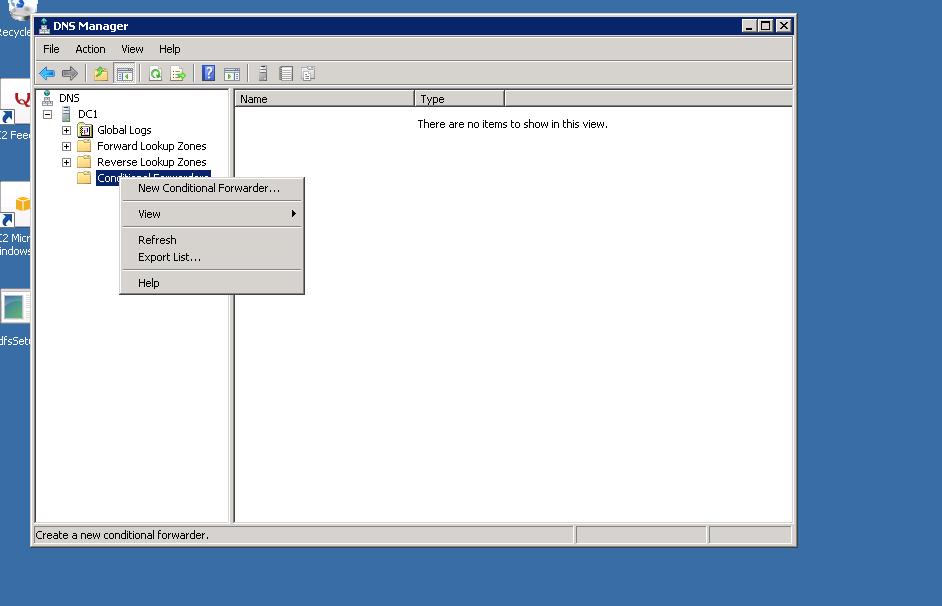Select the DNS root tree item
Screen dimensions: 942x606
pos(69,98)
